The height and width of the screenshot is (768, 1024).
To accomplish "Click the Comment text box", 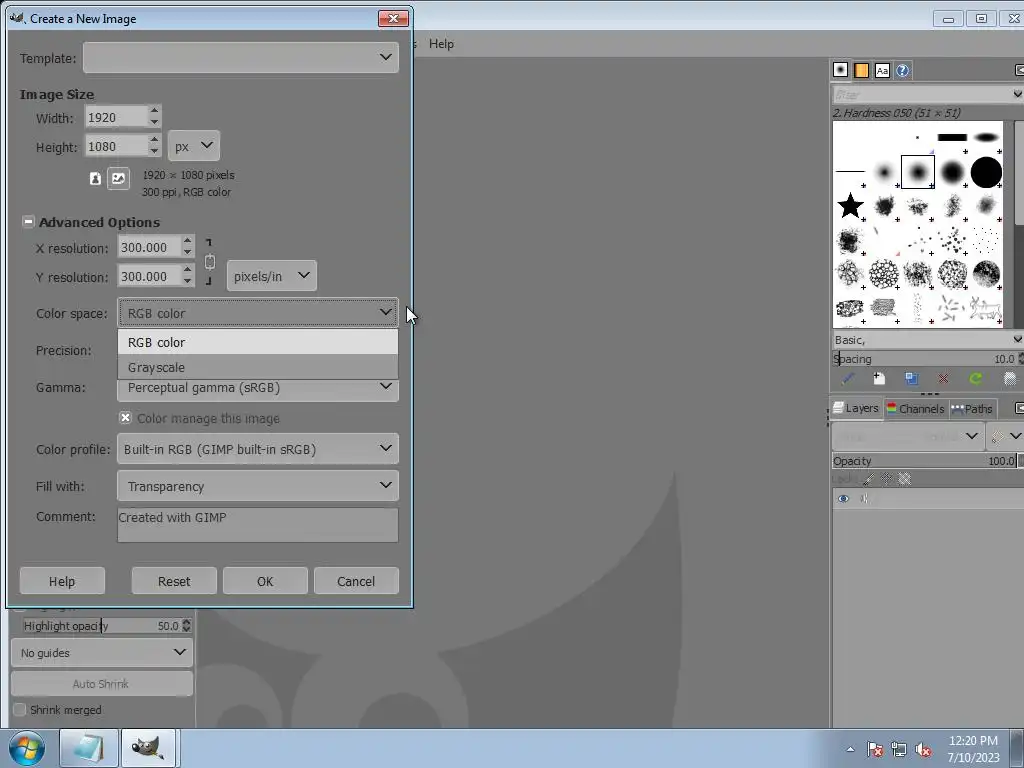I will pos(257,524).
